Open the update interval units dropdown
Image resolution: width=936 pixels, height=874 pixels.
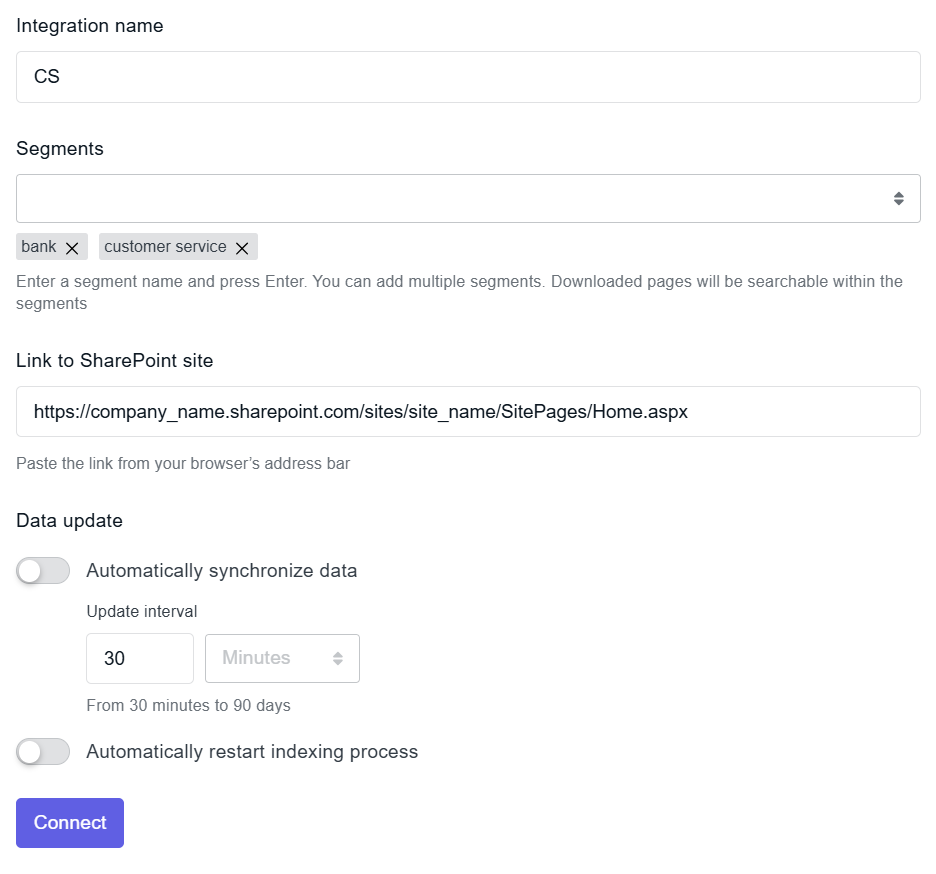click(282, 658)
